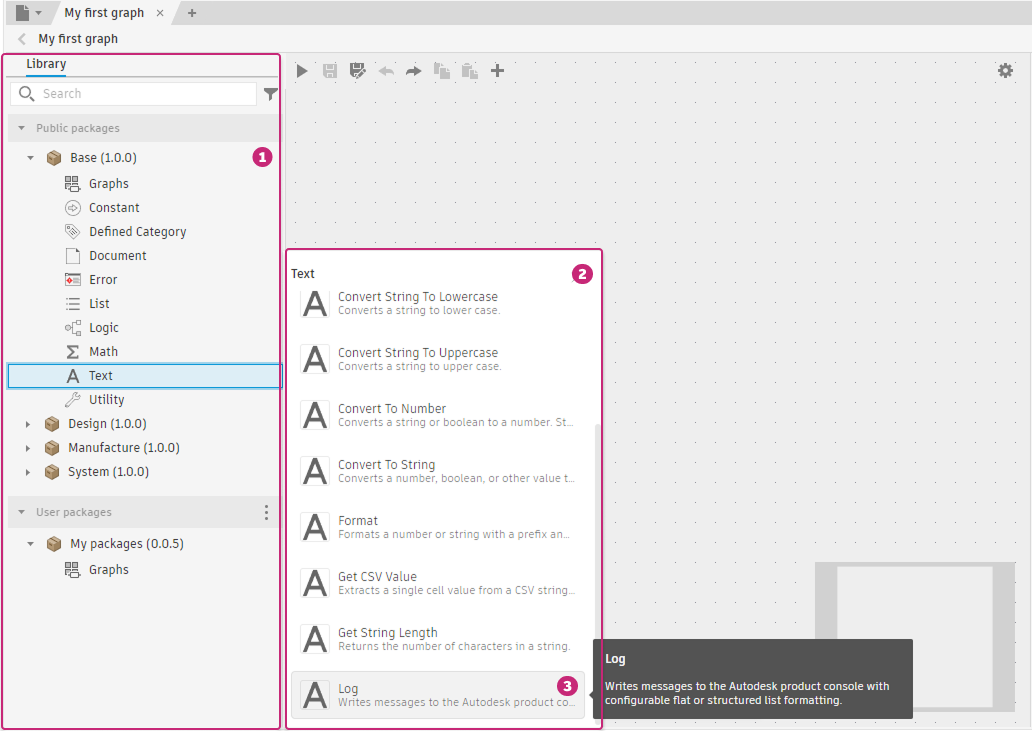Collapse the My packages (0.0.5) entry
The image size is (1032, 731).
30,544
